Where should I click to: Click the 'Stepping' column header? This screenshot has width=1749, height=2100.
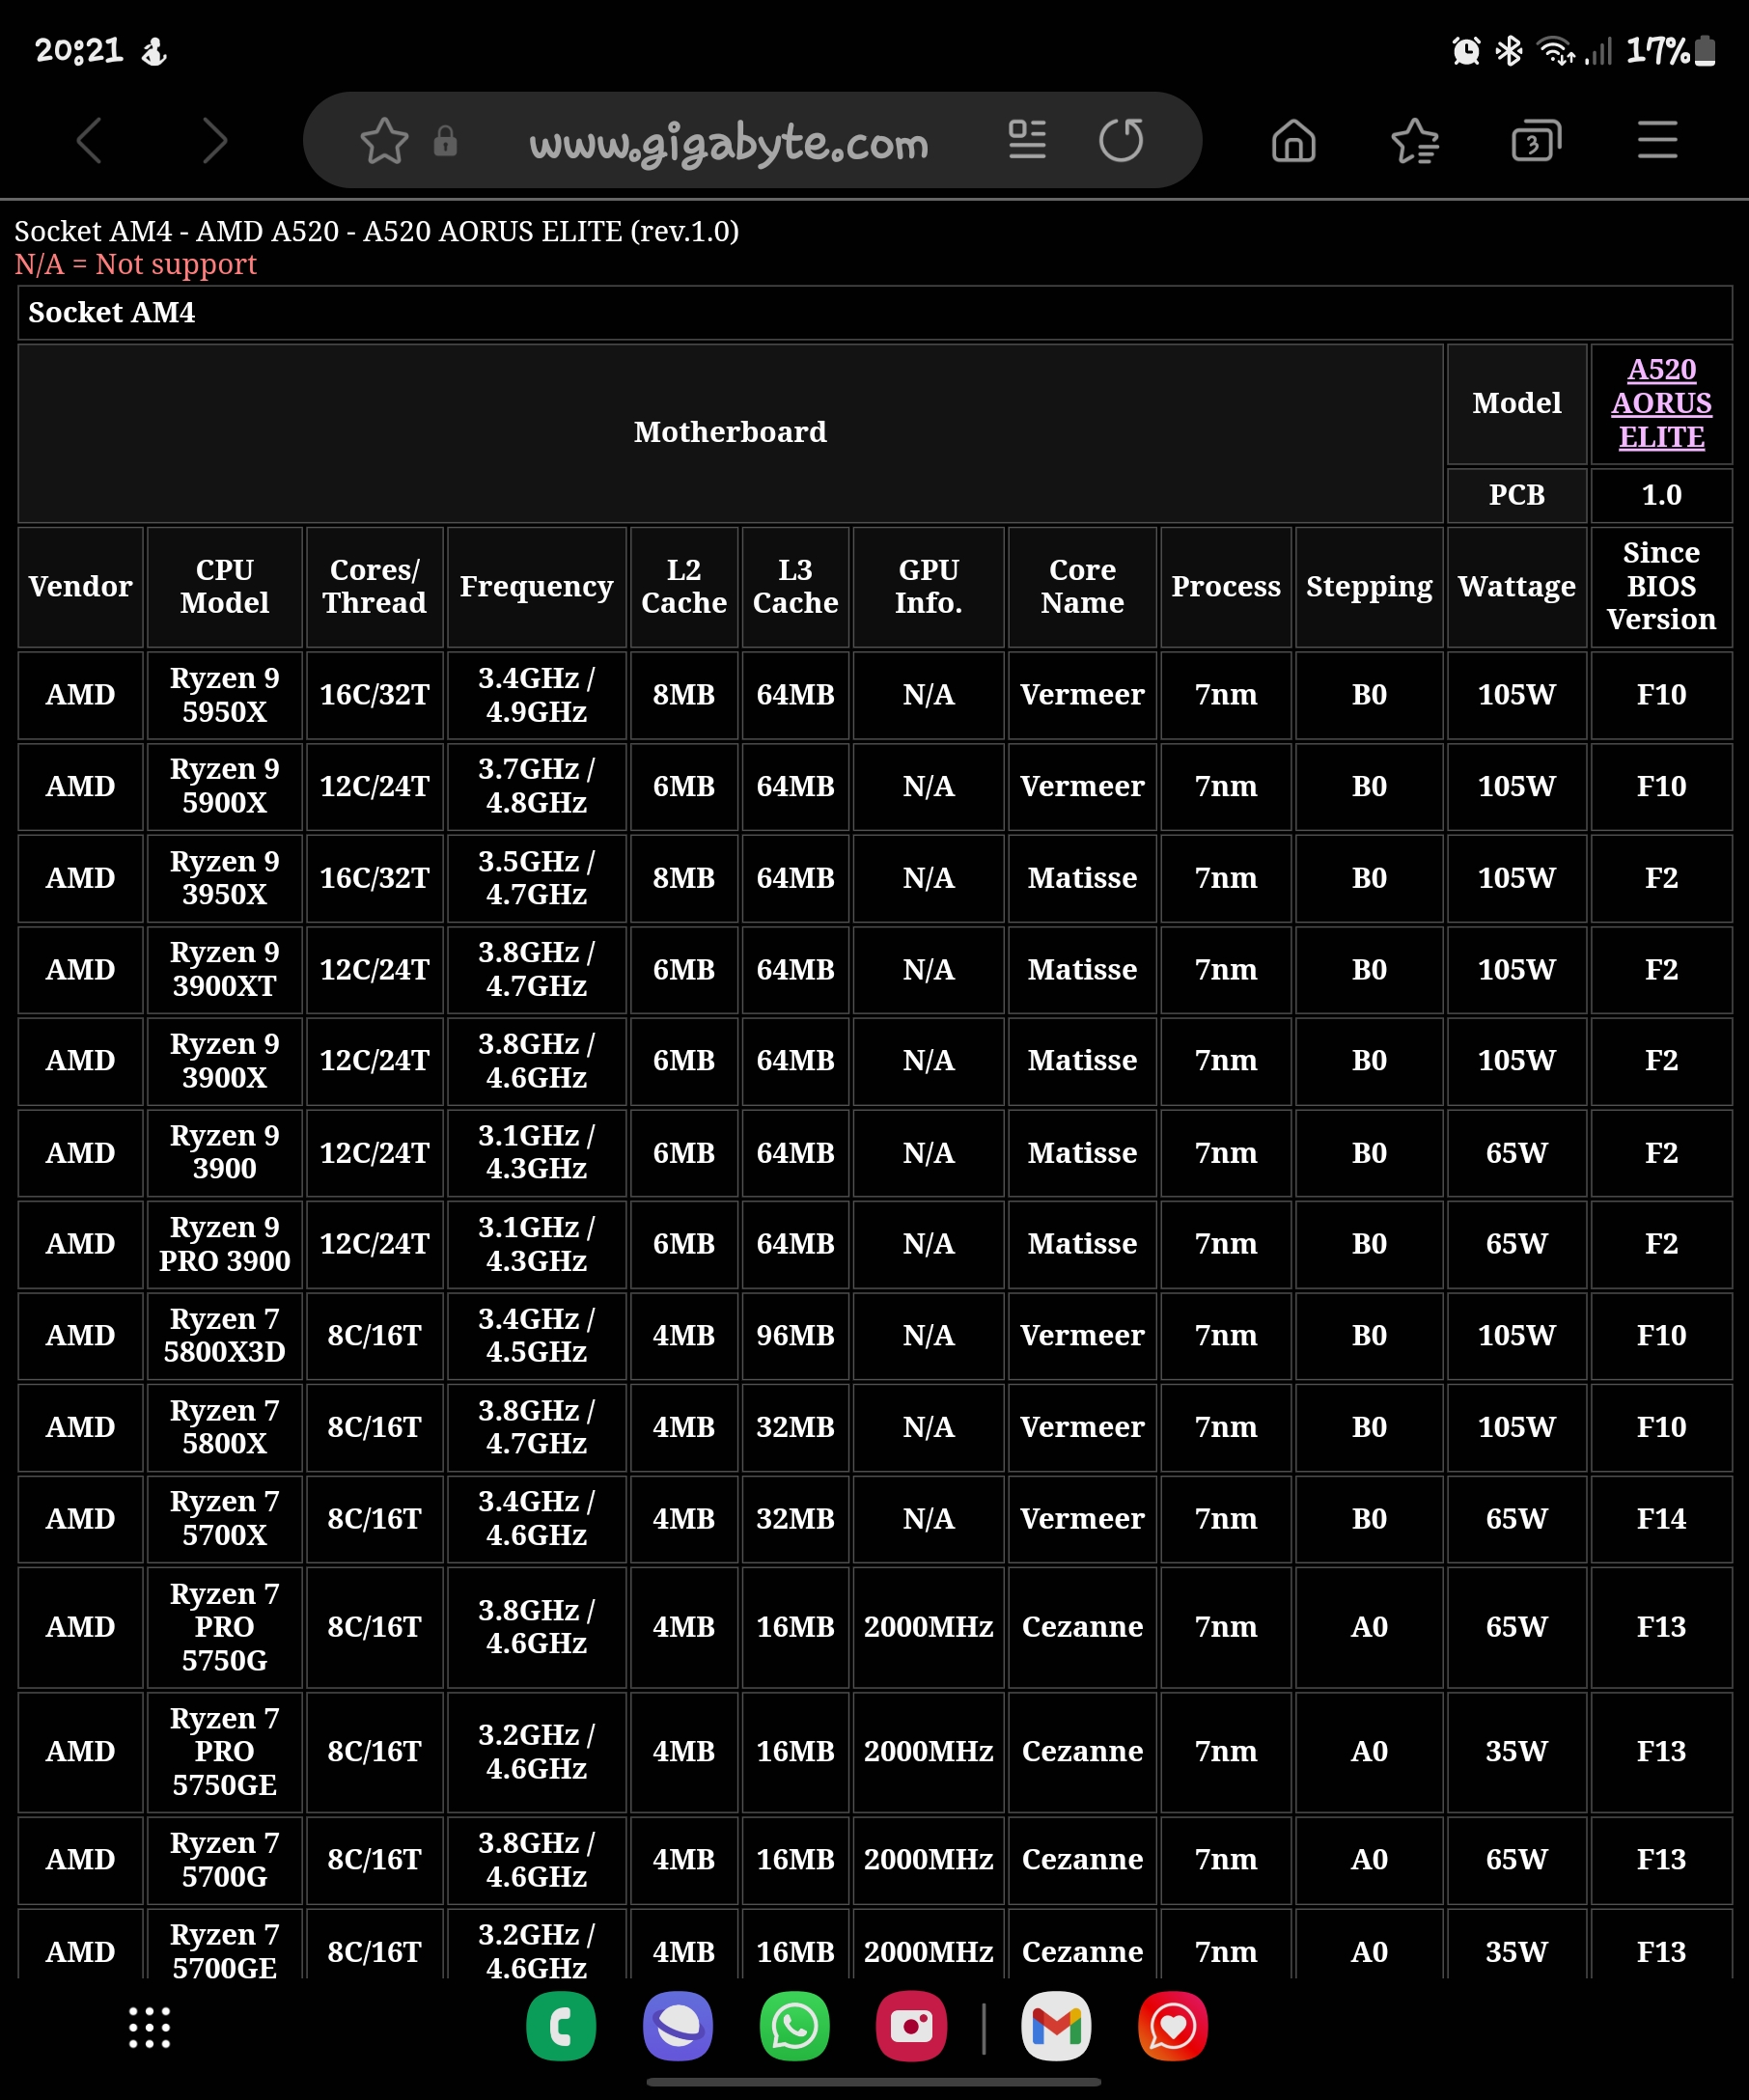coord(1369,587)
